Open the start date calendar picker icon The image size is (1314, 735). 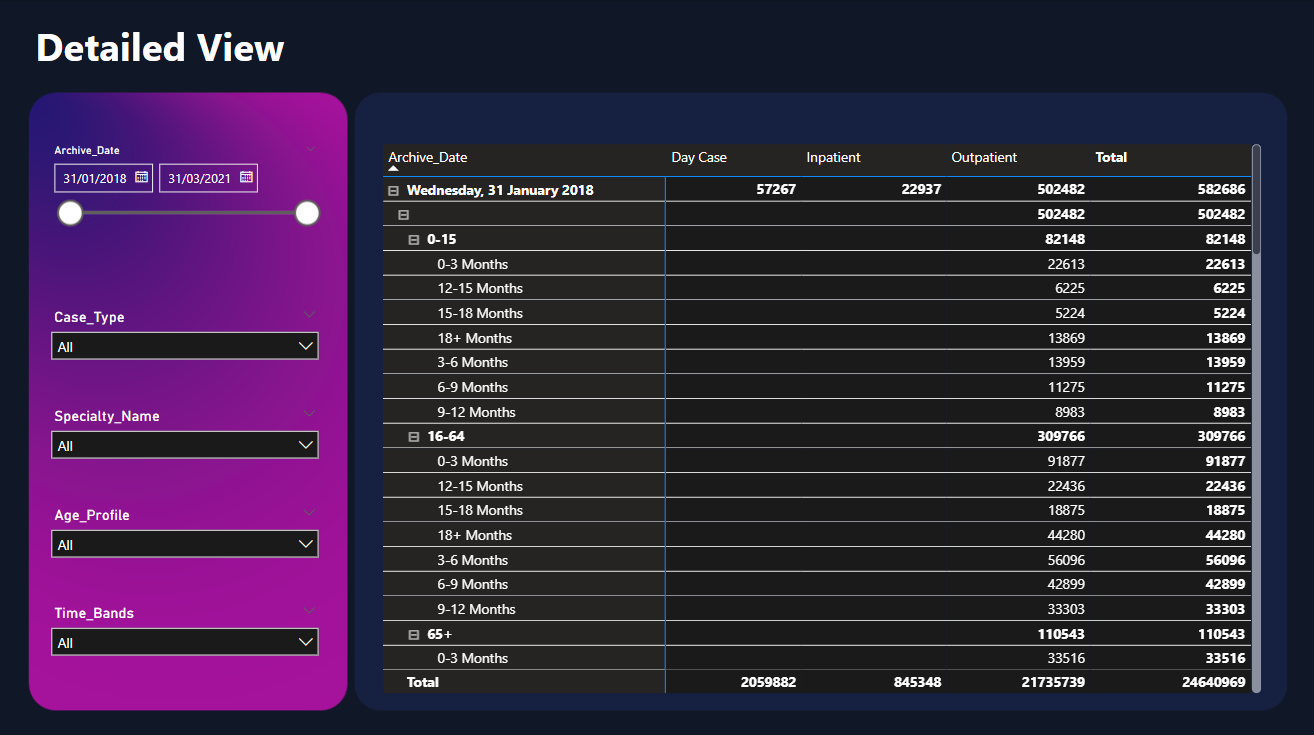pyautogui.click(x=141, y=178)
